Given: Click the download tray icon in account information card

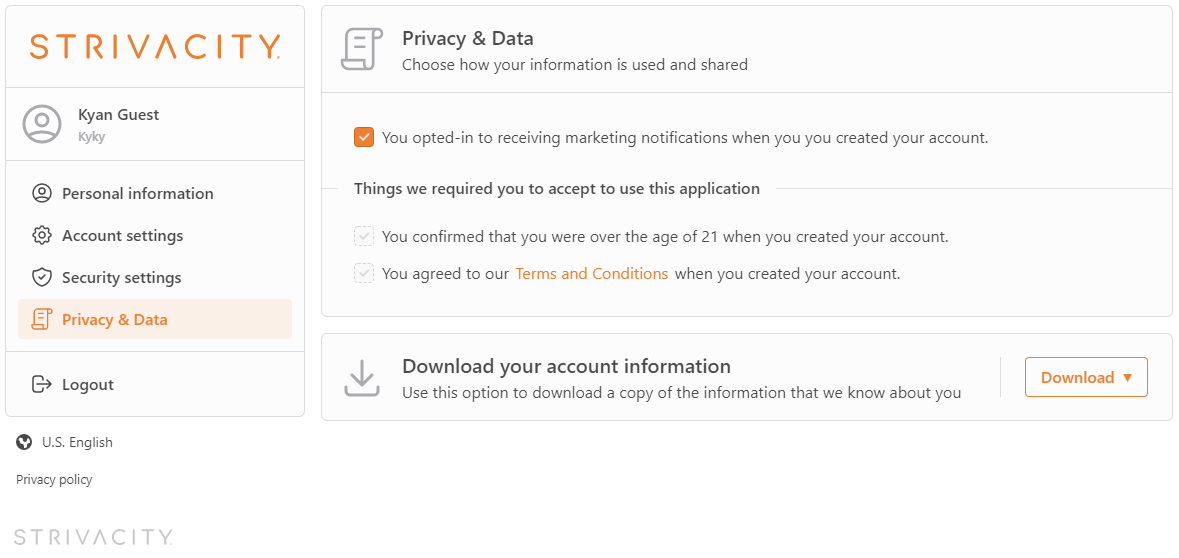Looking at the screenshot, I should point(362,378).
